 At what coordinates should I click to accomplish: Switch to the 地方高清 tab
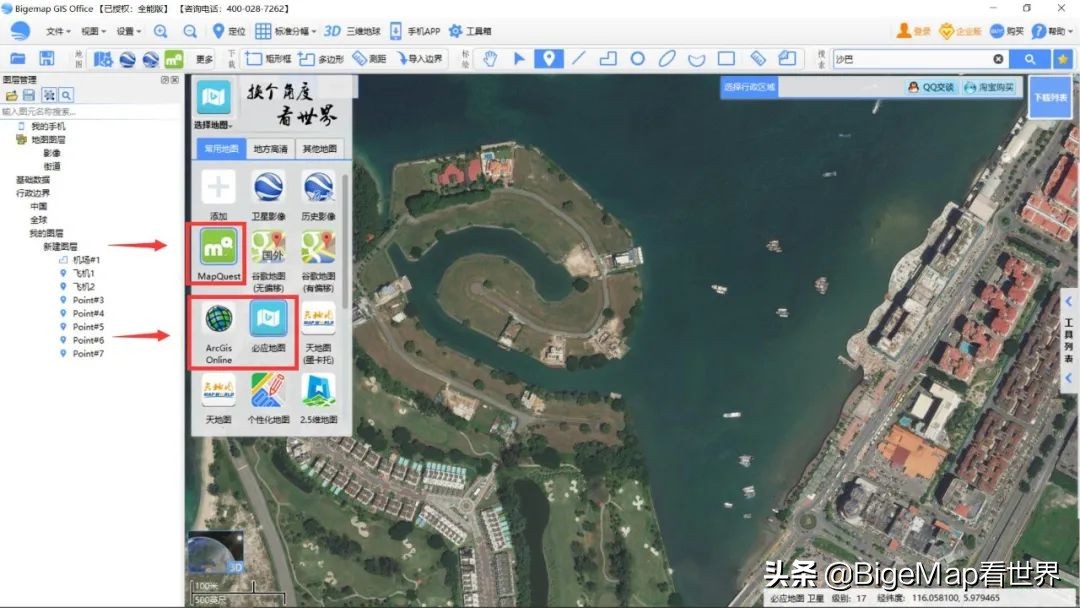point(270,149)
